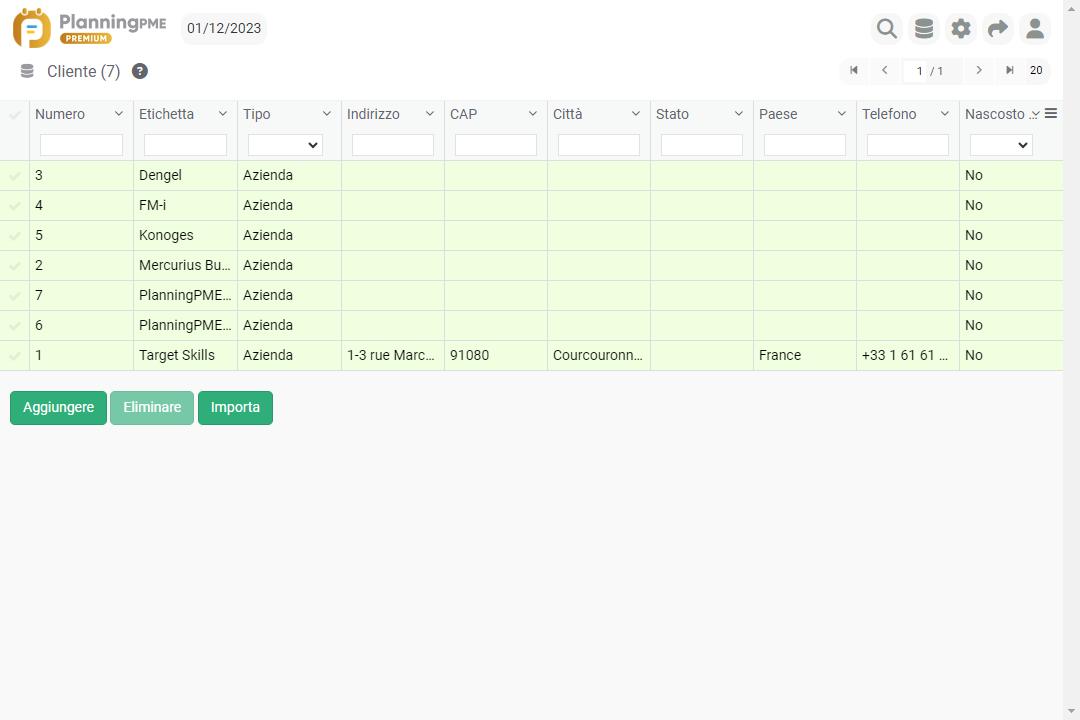
Task: Click the help question mark icon
Action: coord(140,71)
